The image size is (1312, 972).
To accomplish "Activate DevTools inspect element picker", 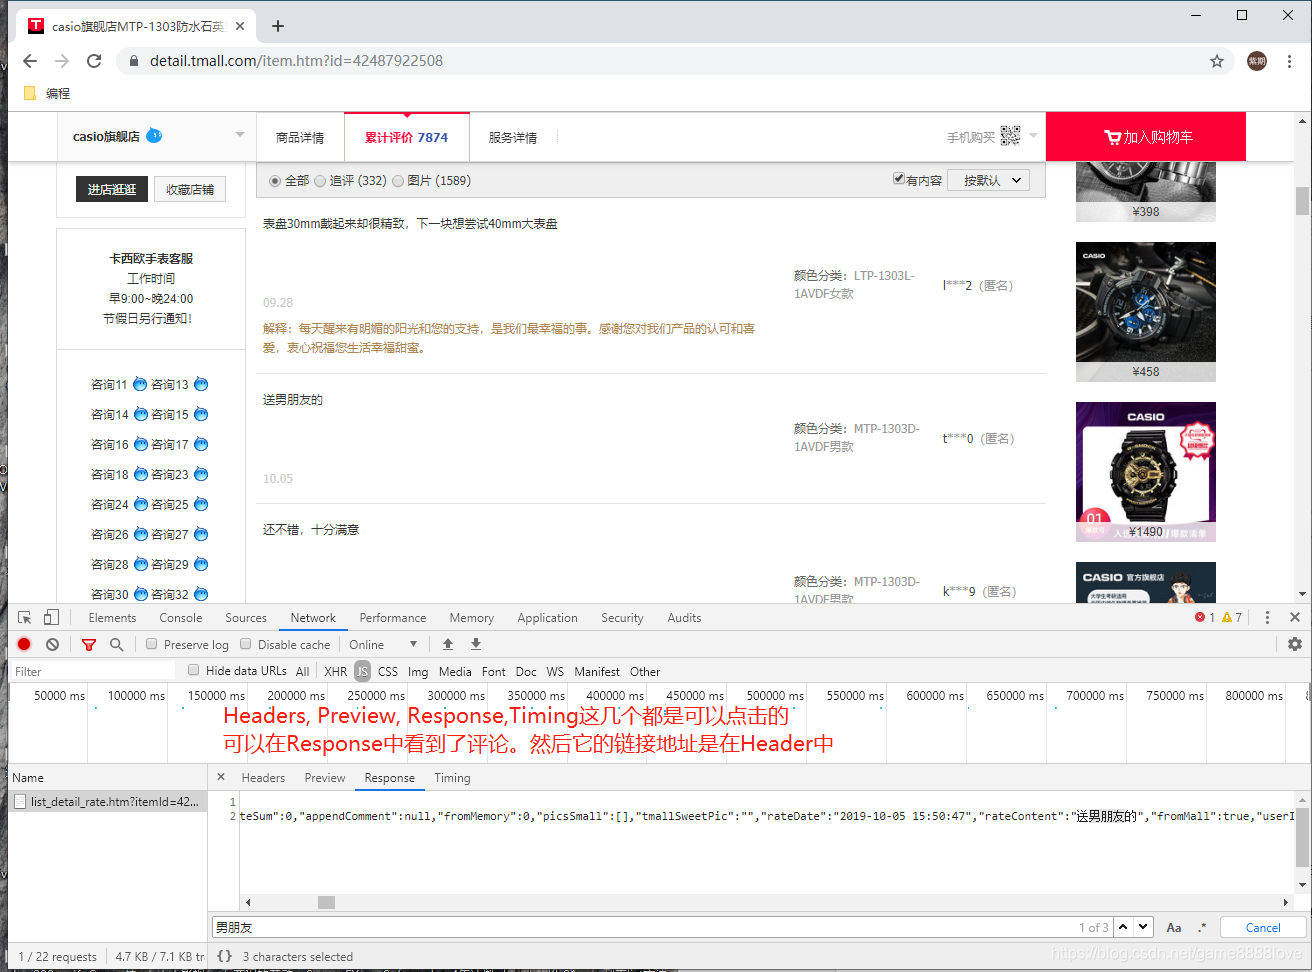I will [x=25, y=618].
